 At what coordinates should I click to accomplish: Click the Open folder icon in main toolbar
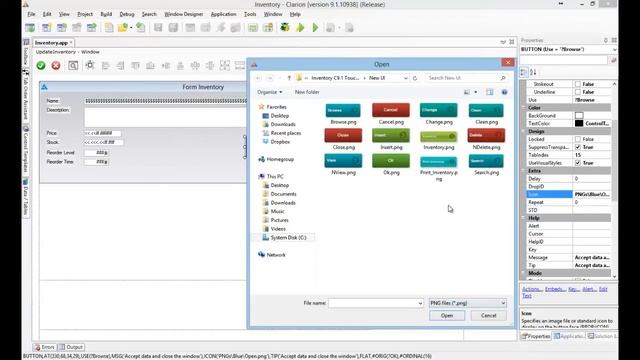(122, 27)
